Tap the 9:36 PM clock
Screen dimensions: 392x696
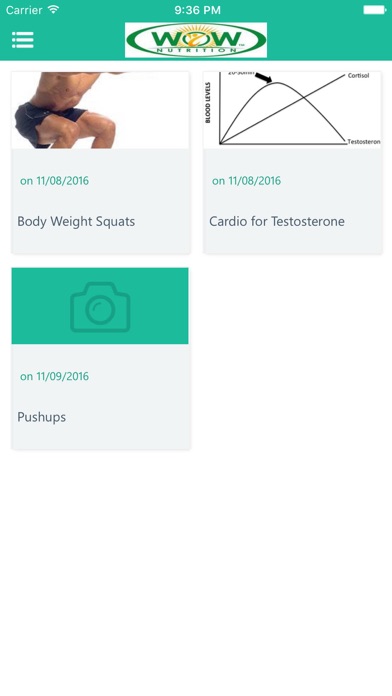[x=197, y=10]
